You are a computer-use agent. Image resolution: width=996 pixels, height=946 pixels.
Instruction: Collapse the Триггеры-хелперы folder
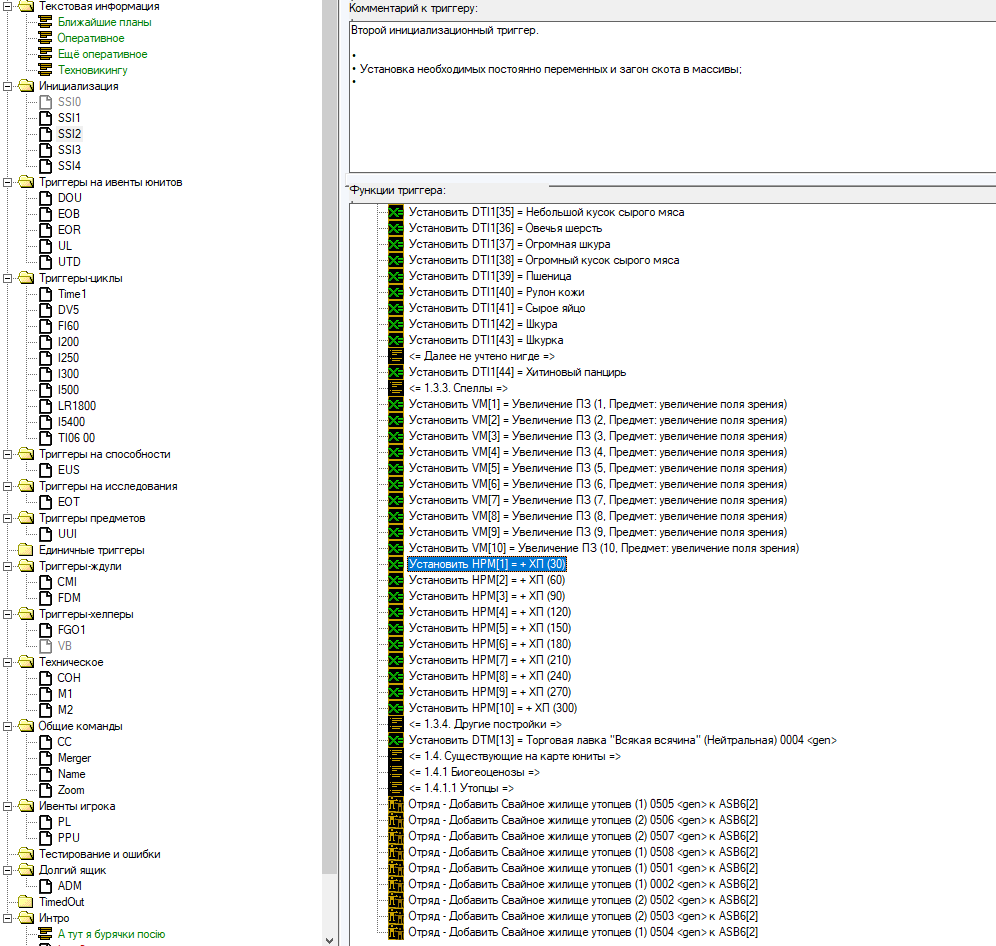coord(8,614)
